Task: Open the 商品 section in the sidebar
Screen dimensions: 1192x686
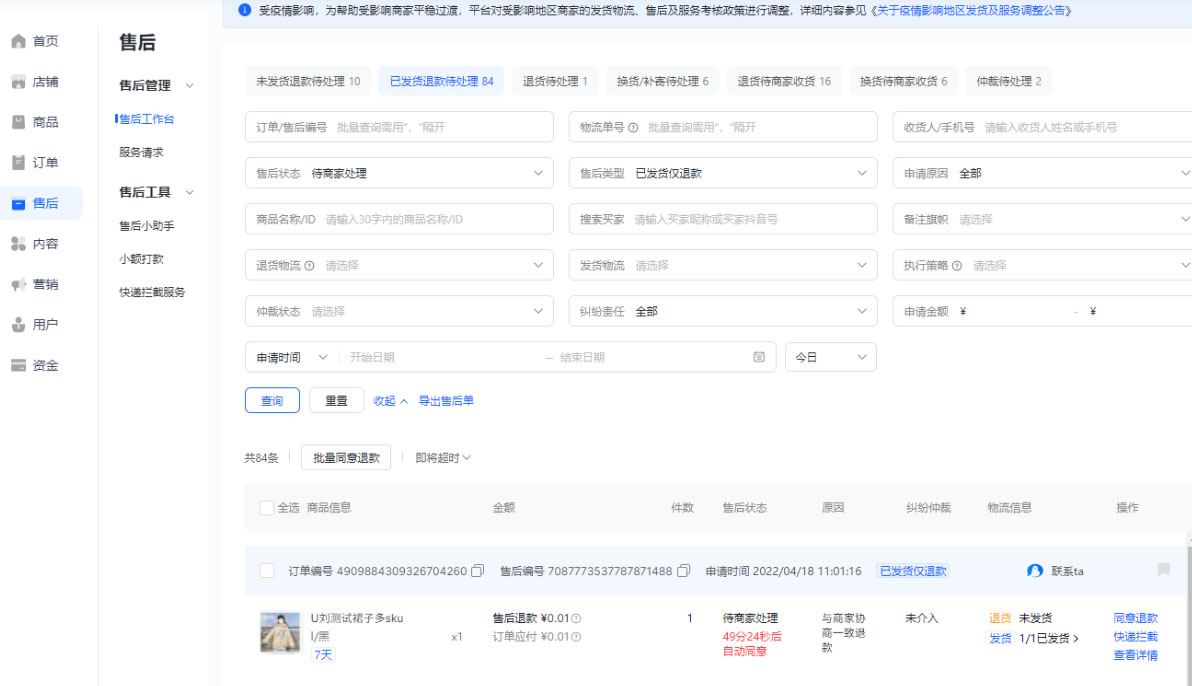Action: [x=40, y=121]
